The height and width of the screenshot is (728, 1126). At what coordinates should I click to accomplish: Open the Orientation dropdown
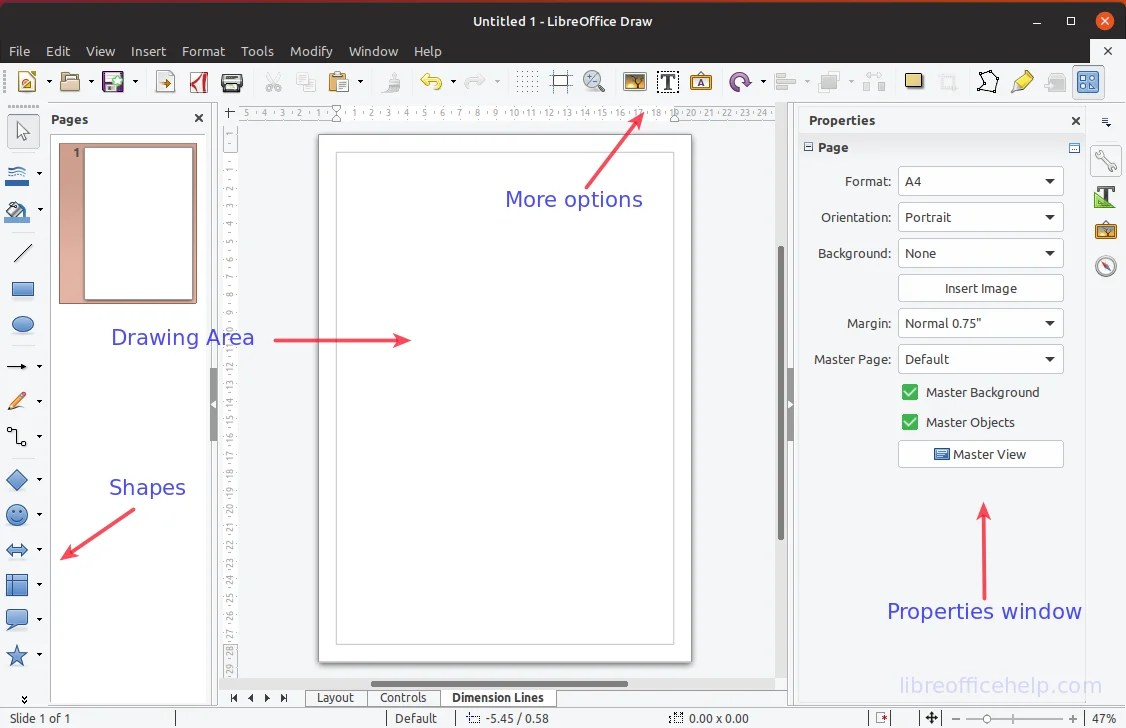pos(1049,217)
